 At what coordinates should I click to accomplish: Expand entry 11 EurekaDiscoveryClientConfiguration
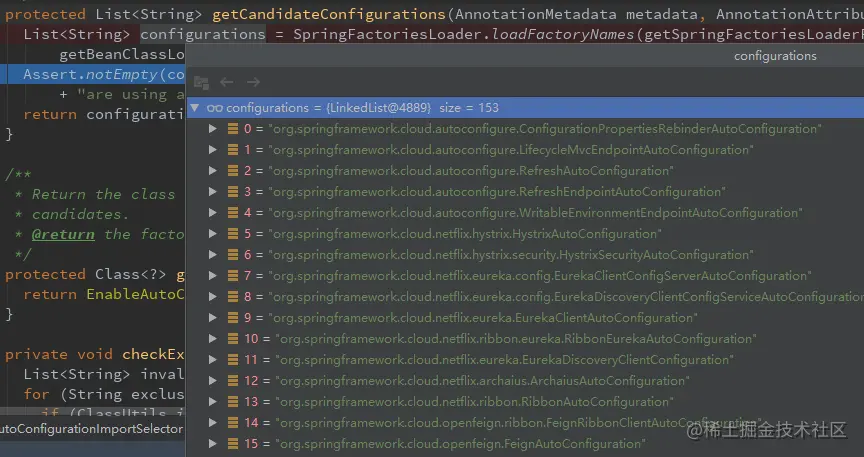[212, 359]
